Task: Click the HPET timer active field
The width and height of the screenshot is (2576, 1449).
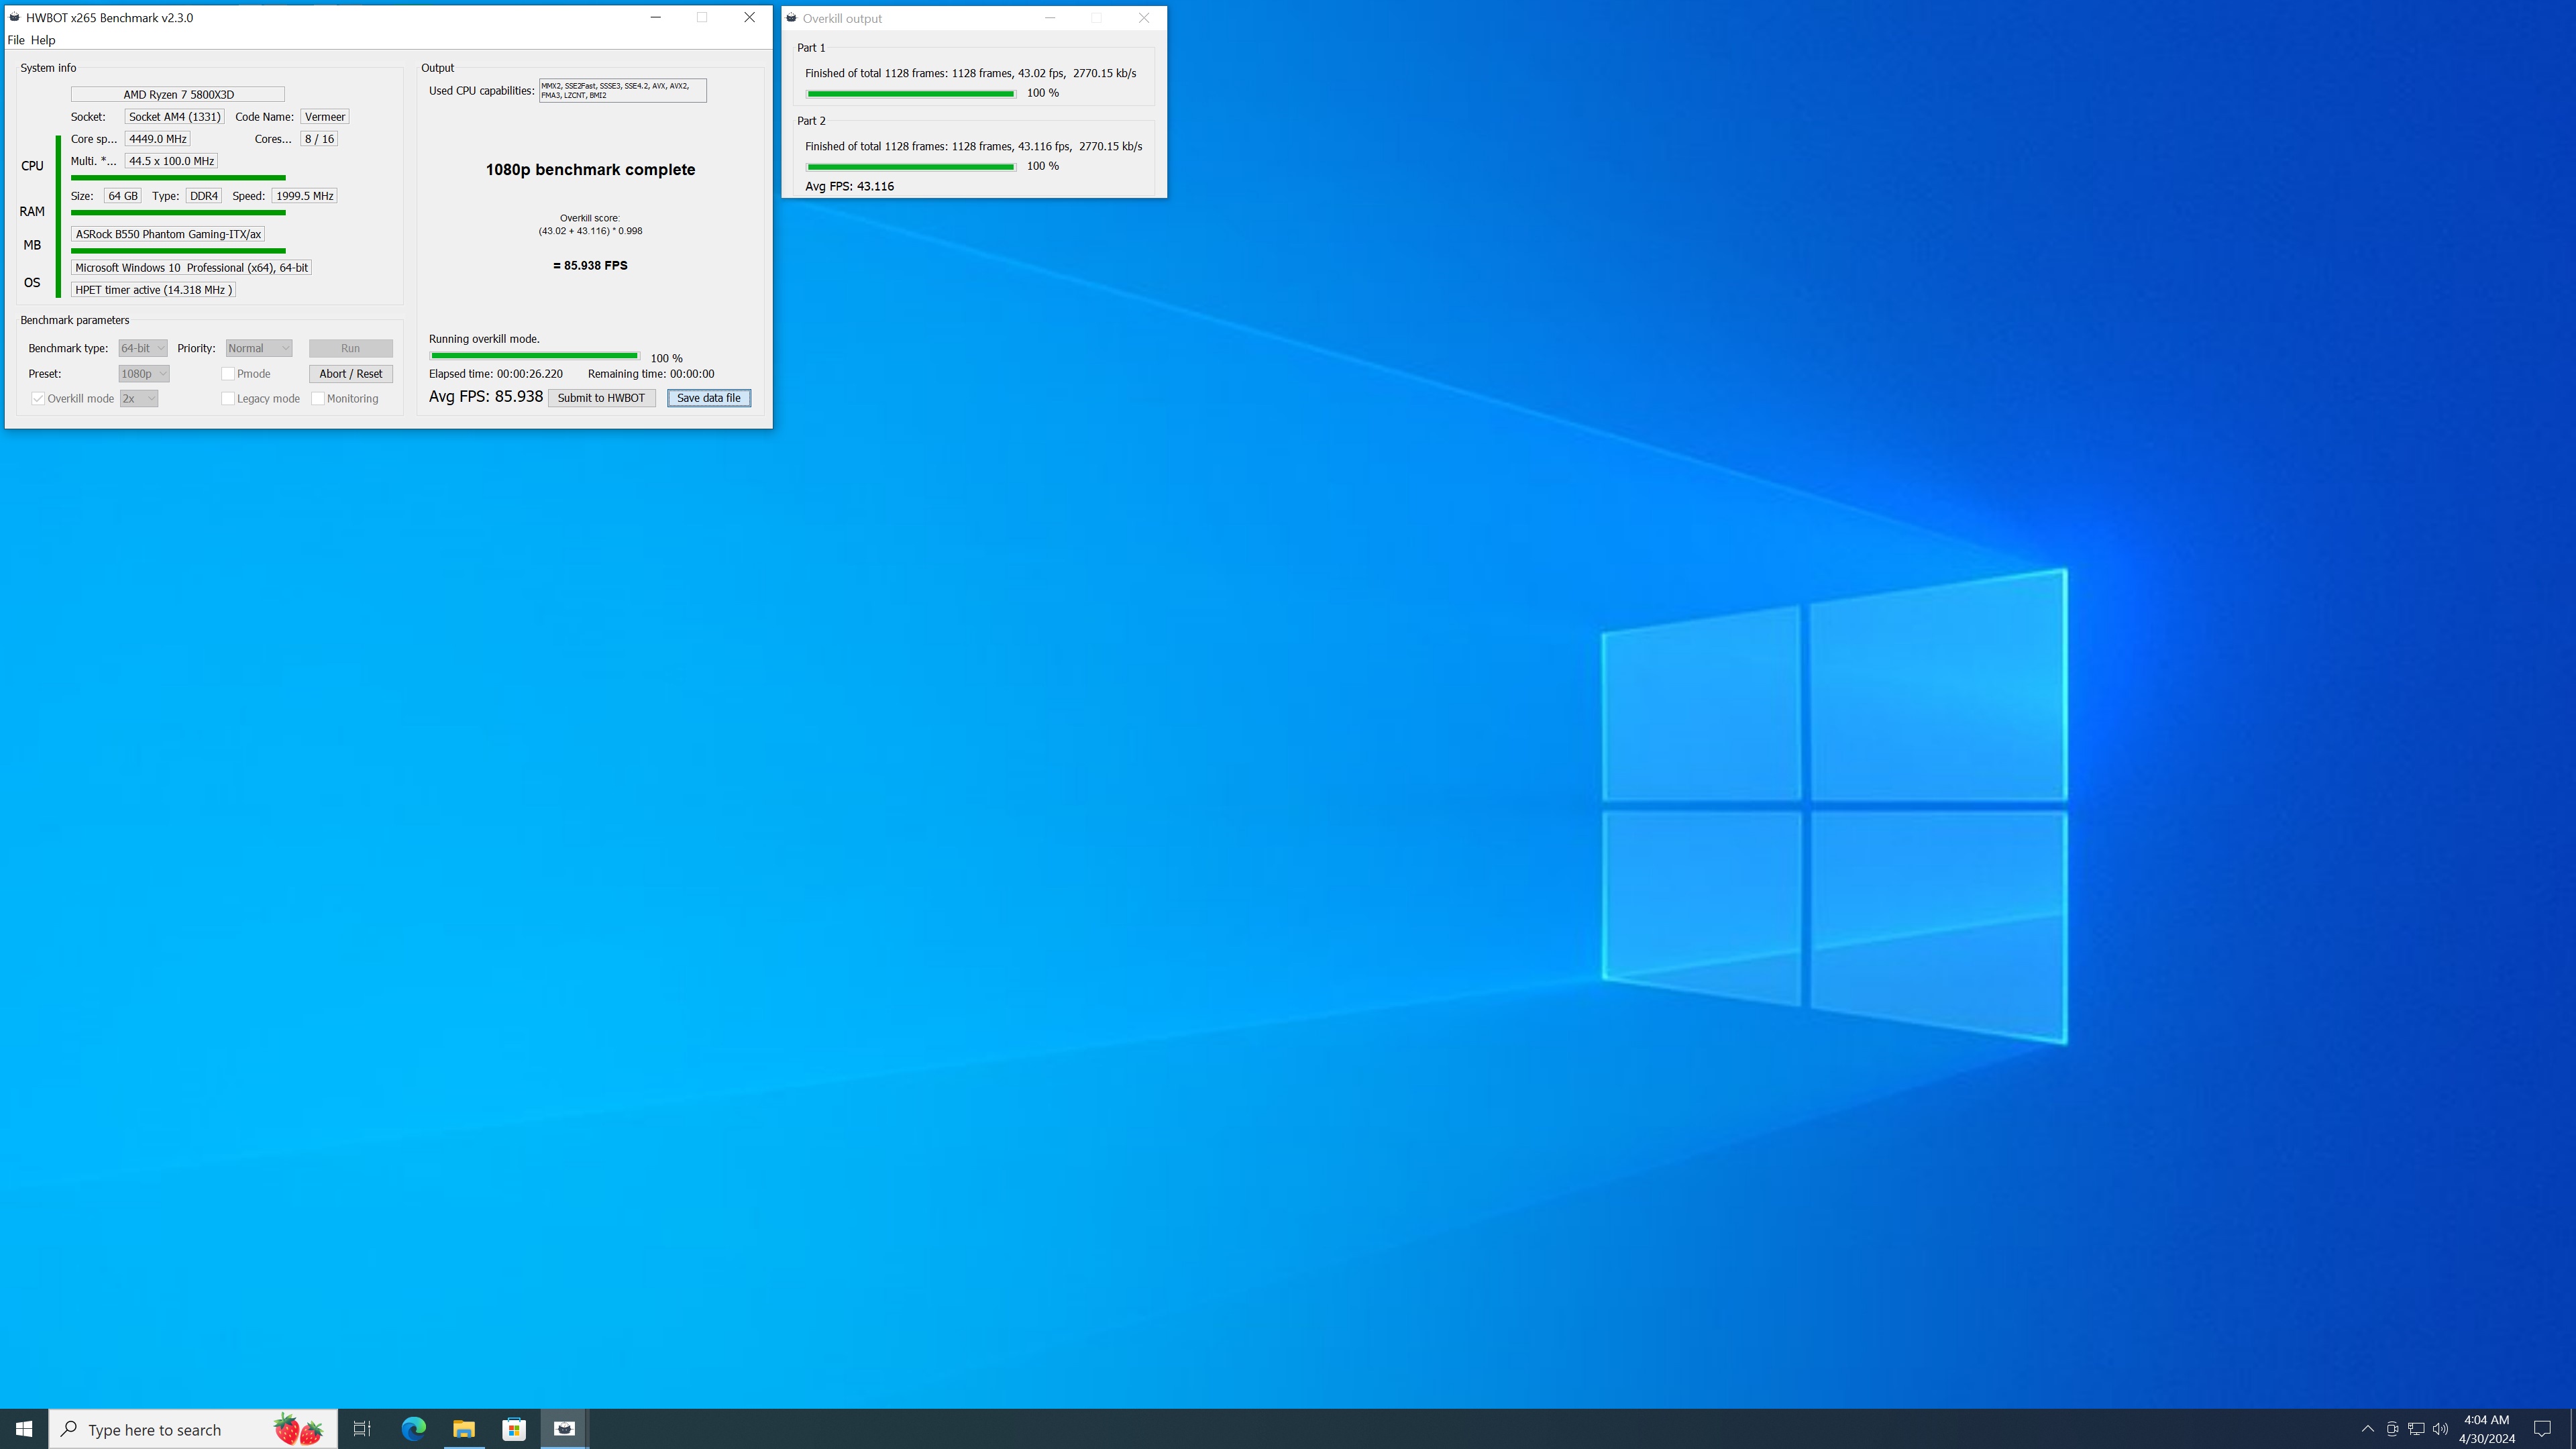Action: pos(153,290)
